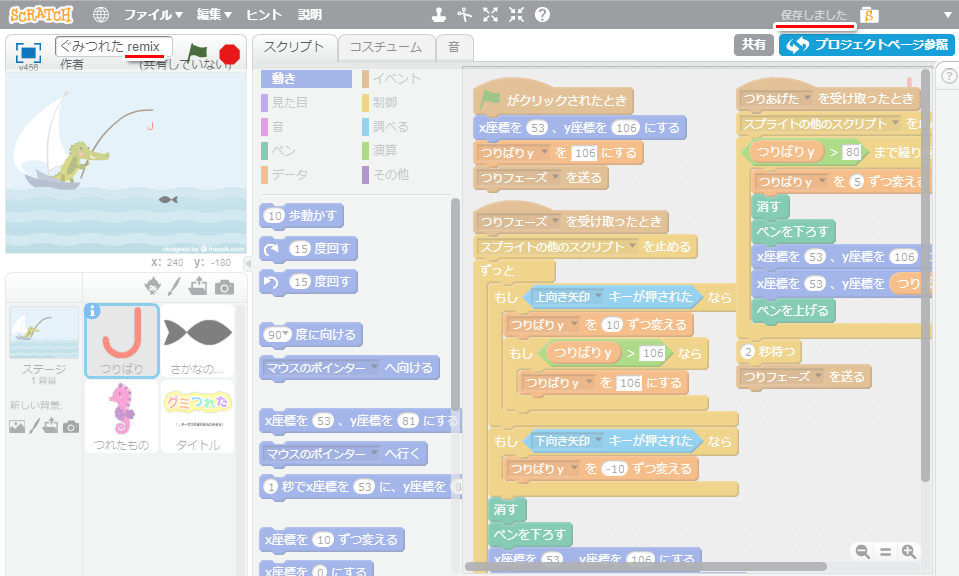Paint a new backdrop
This screenshot has width=959, height=576.
pos(34,426)
